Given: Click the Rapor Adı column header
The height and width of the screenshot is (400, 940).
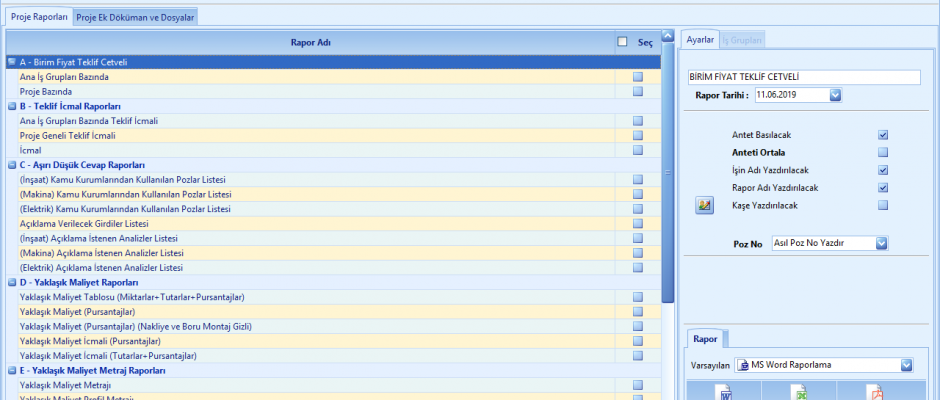Looking at the screenshot, I should coord(310,42).
